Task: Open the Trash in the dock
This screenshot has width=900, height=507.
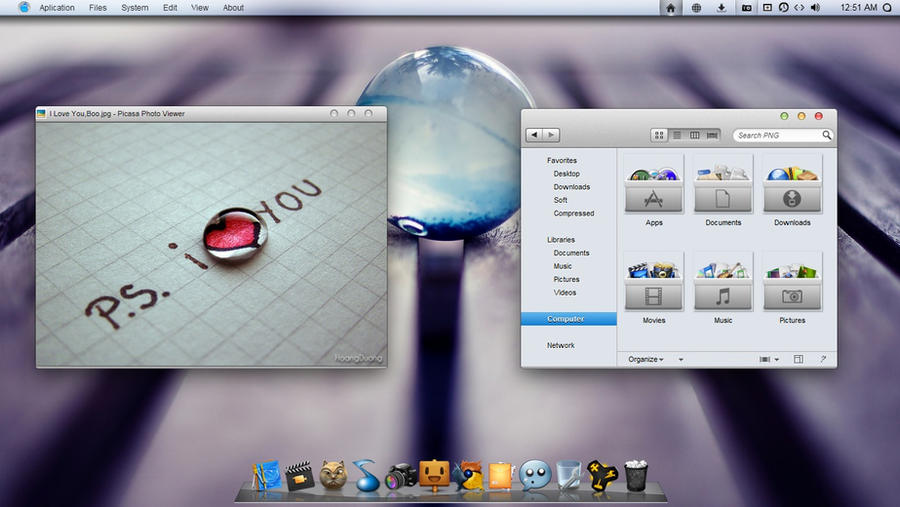Action: tap(635, 476)
